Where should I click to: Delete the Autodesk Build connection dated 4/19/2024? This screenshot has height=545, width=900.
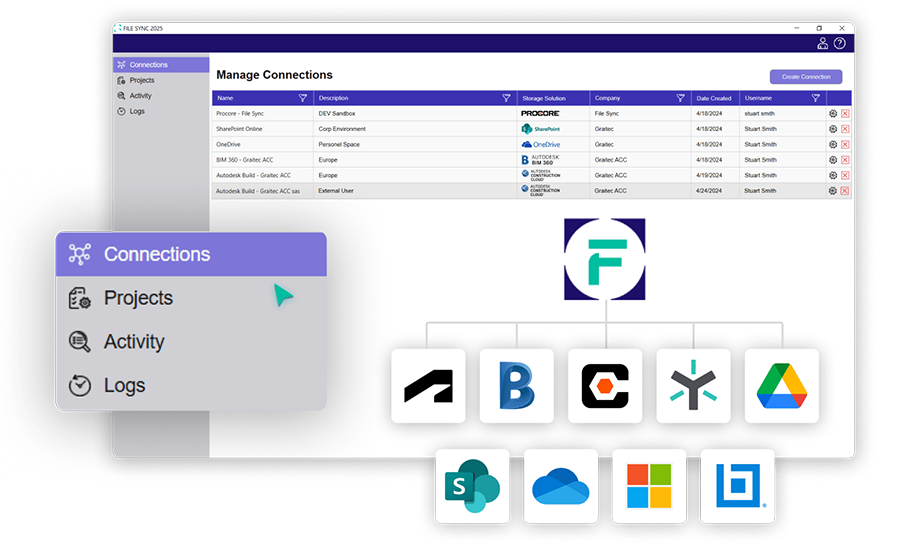click(845, 176)
